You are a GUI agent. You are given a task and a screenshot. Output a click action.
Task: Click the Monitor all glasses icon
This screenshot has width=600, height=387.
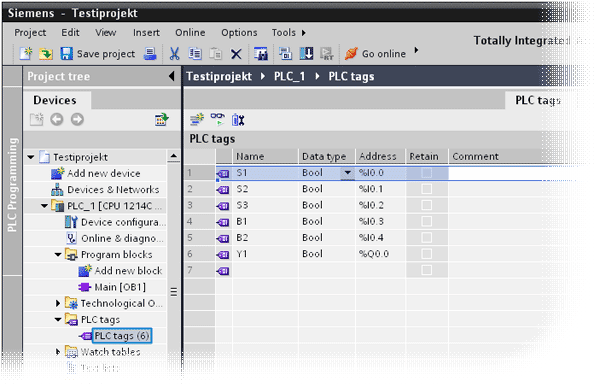coord(218,119)
